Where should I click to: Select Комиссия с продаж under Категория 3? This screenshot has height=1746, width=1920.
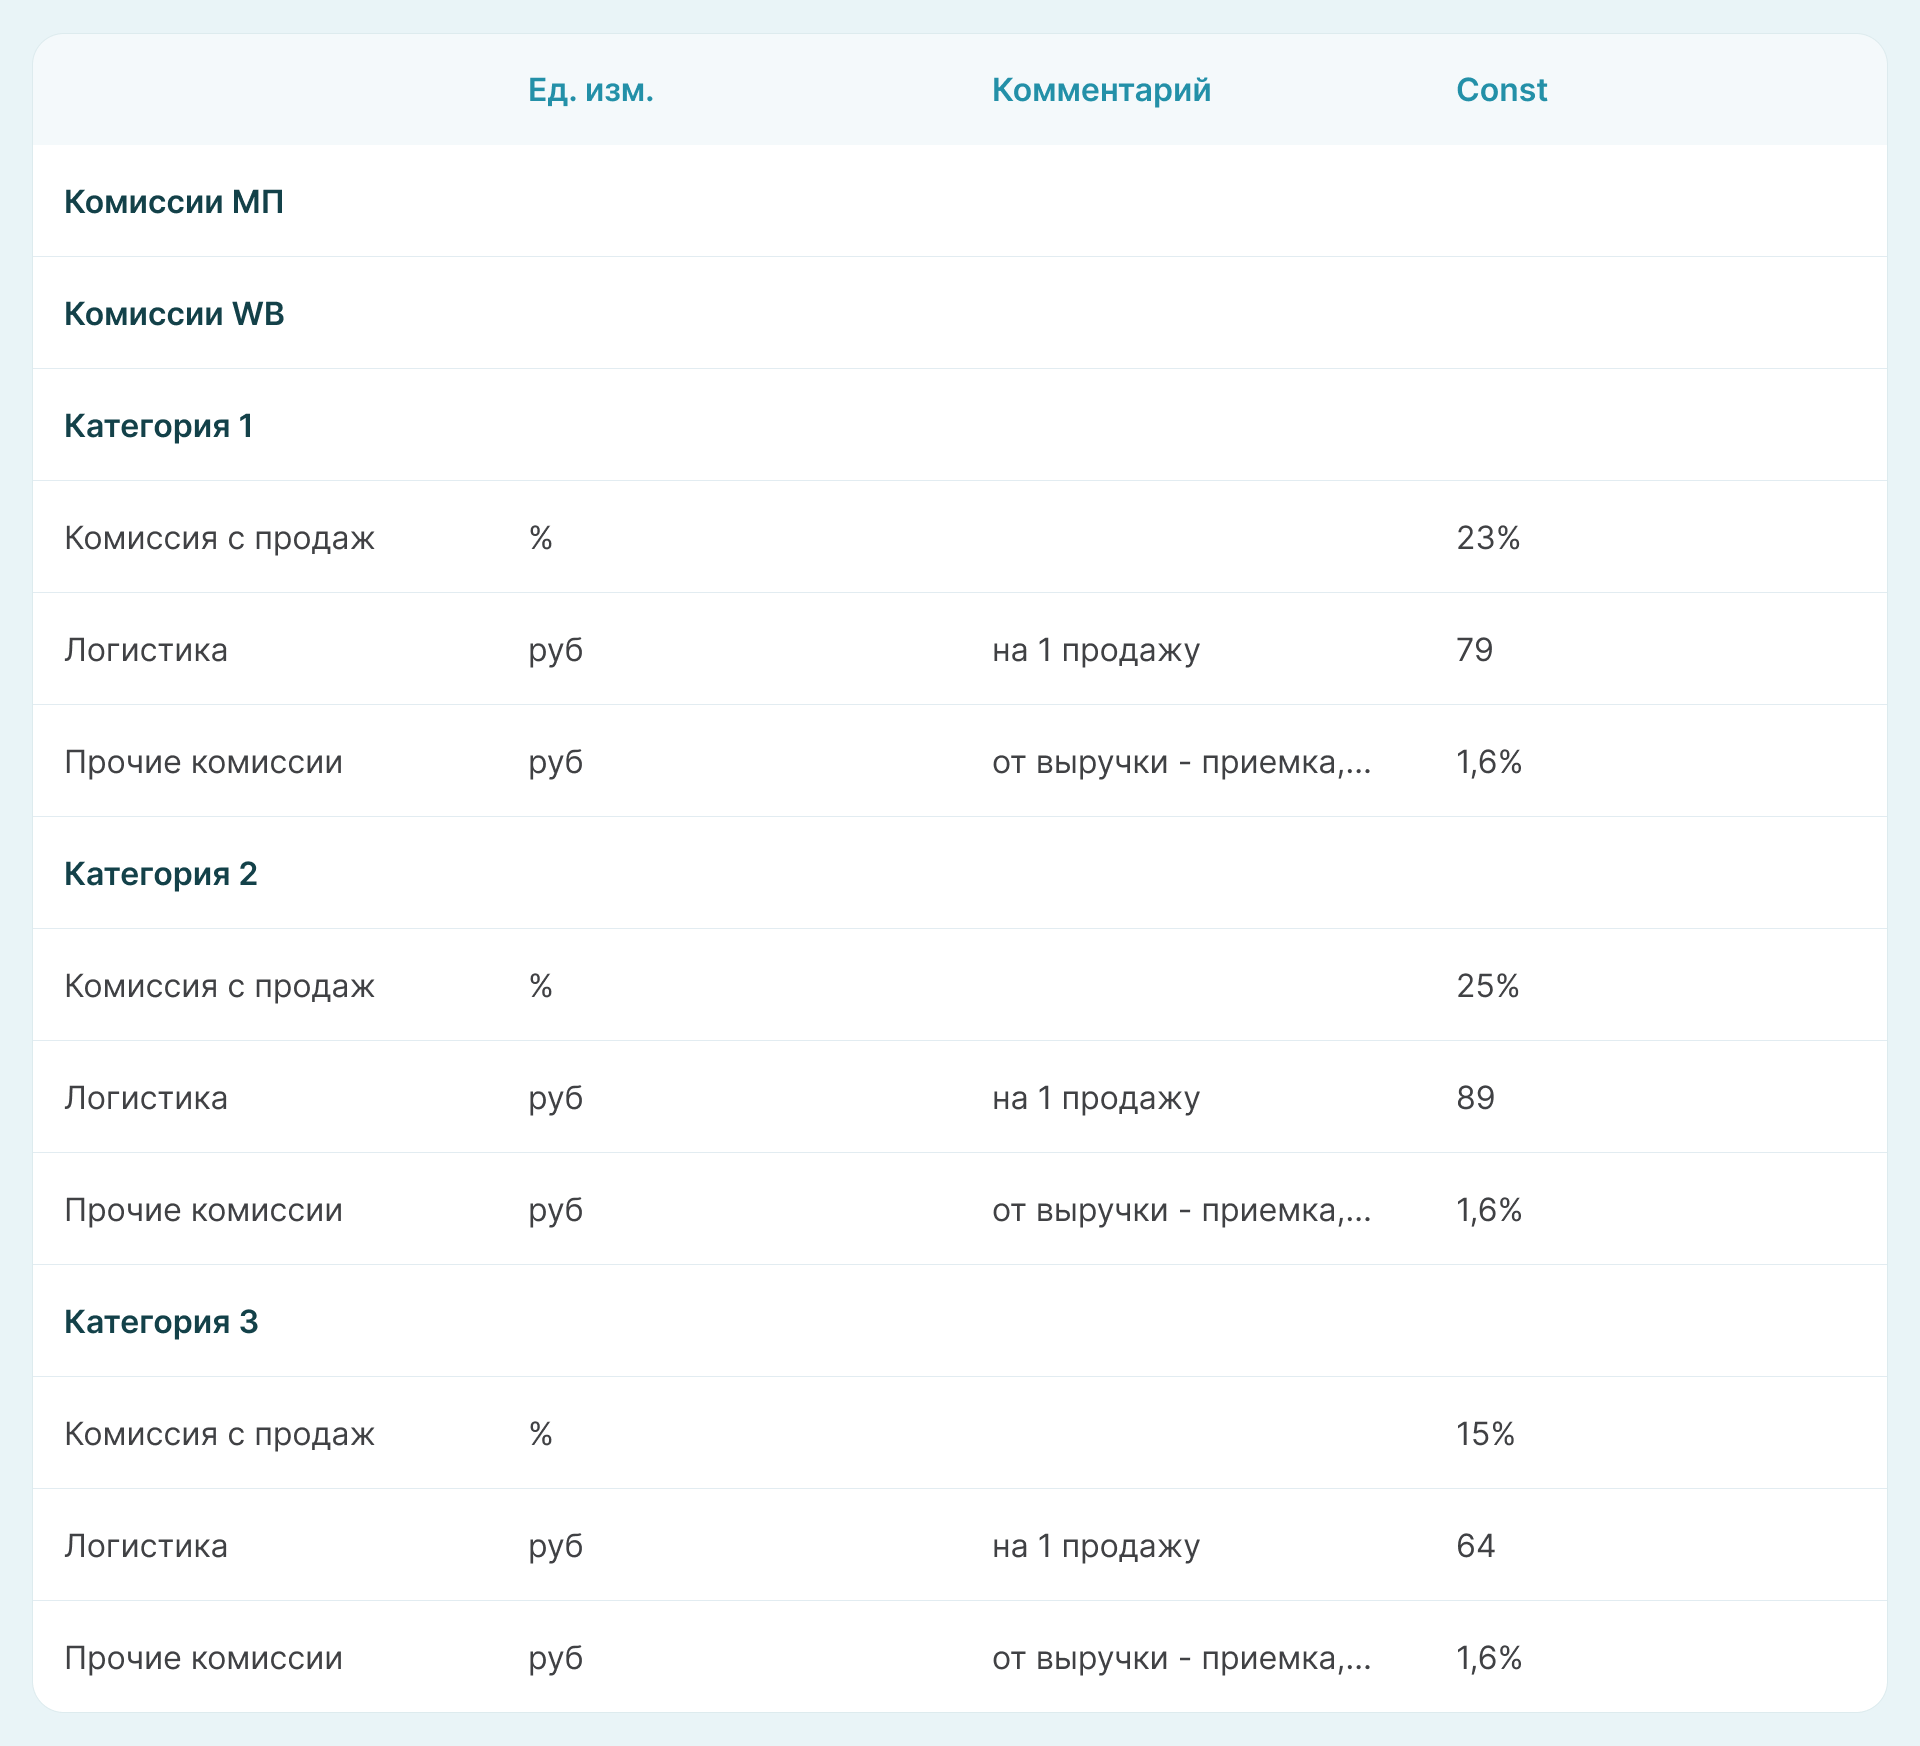click(219, 1434)
